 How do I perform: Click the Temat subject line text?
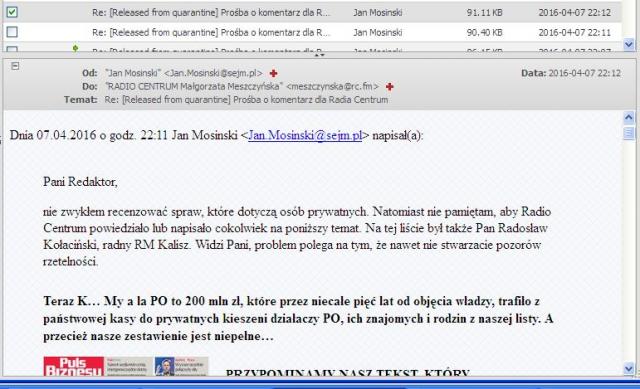(x=246, y=100)
